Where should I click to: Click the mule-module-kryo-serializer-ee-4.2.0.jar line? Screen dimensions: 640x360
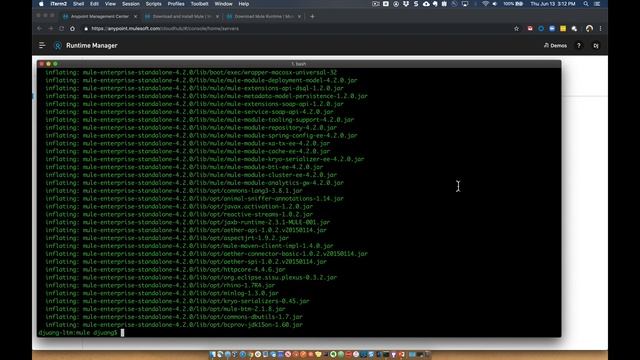[x=204, y=159]
